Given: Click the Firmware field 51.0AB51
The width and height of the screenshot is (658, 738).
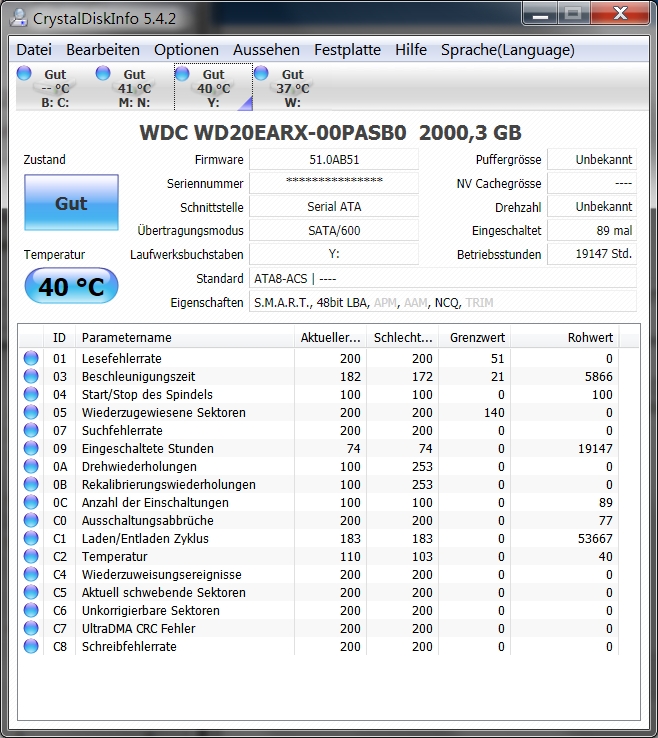Looking at the screenshot, I should (334, 159).
